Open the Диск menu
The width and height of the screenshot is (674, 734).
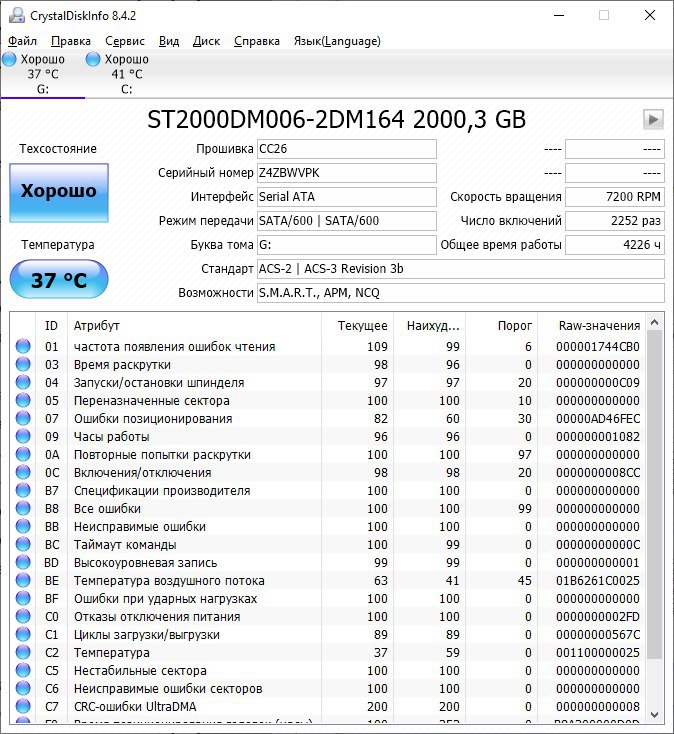[x=206, y=41]
